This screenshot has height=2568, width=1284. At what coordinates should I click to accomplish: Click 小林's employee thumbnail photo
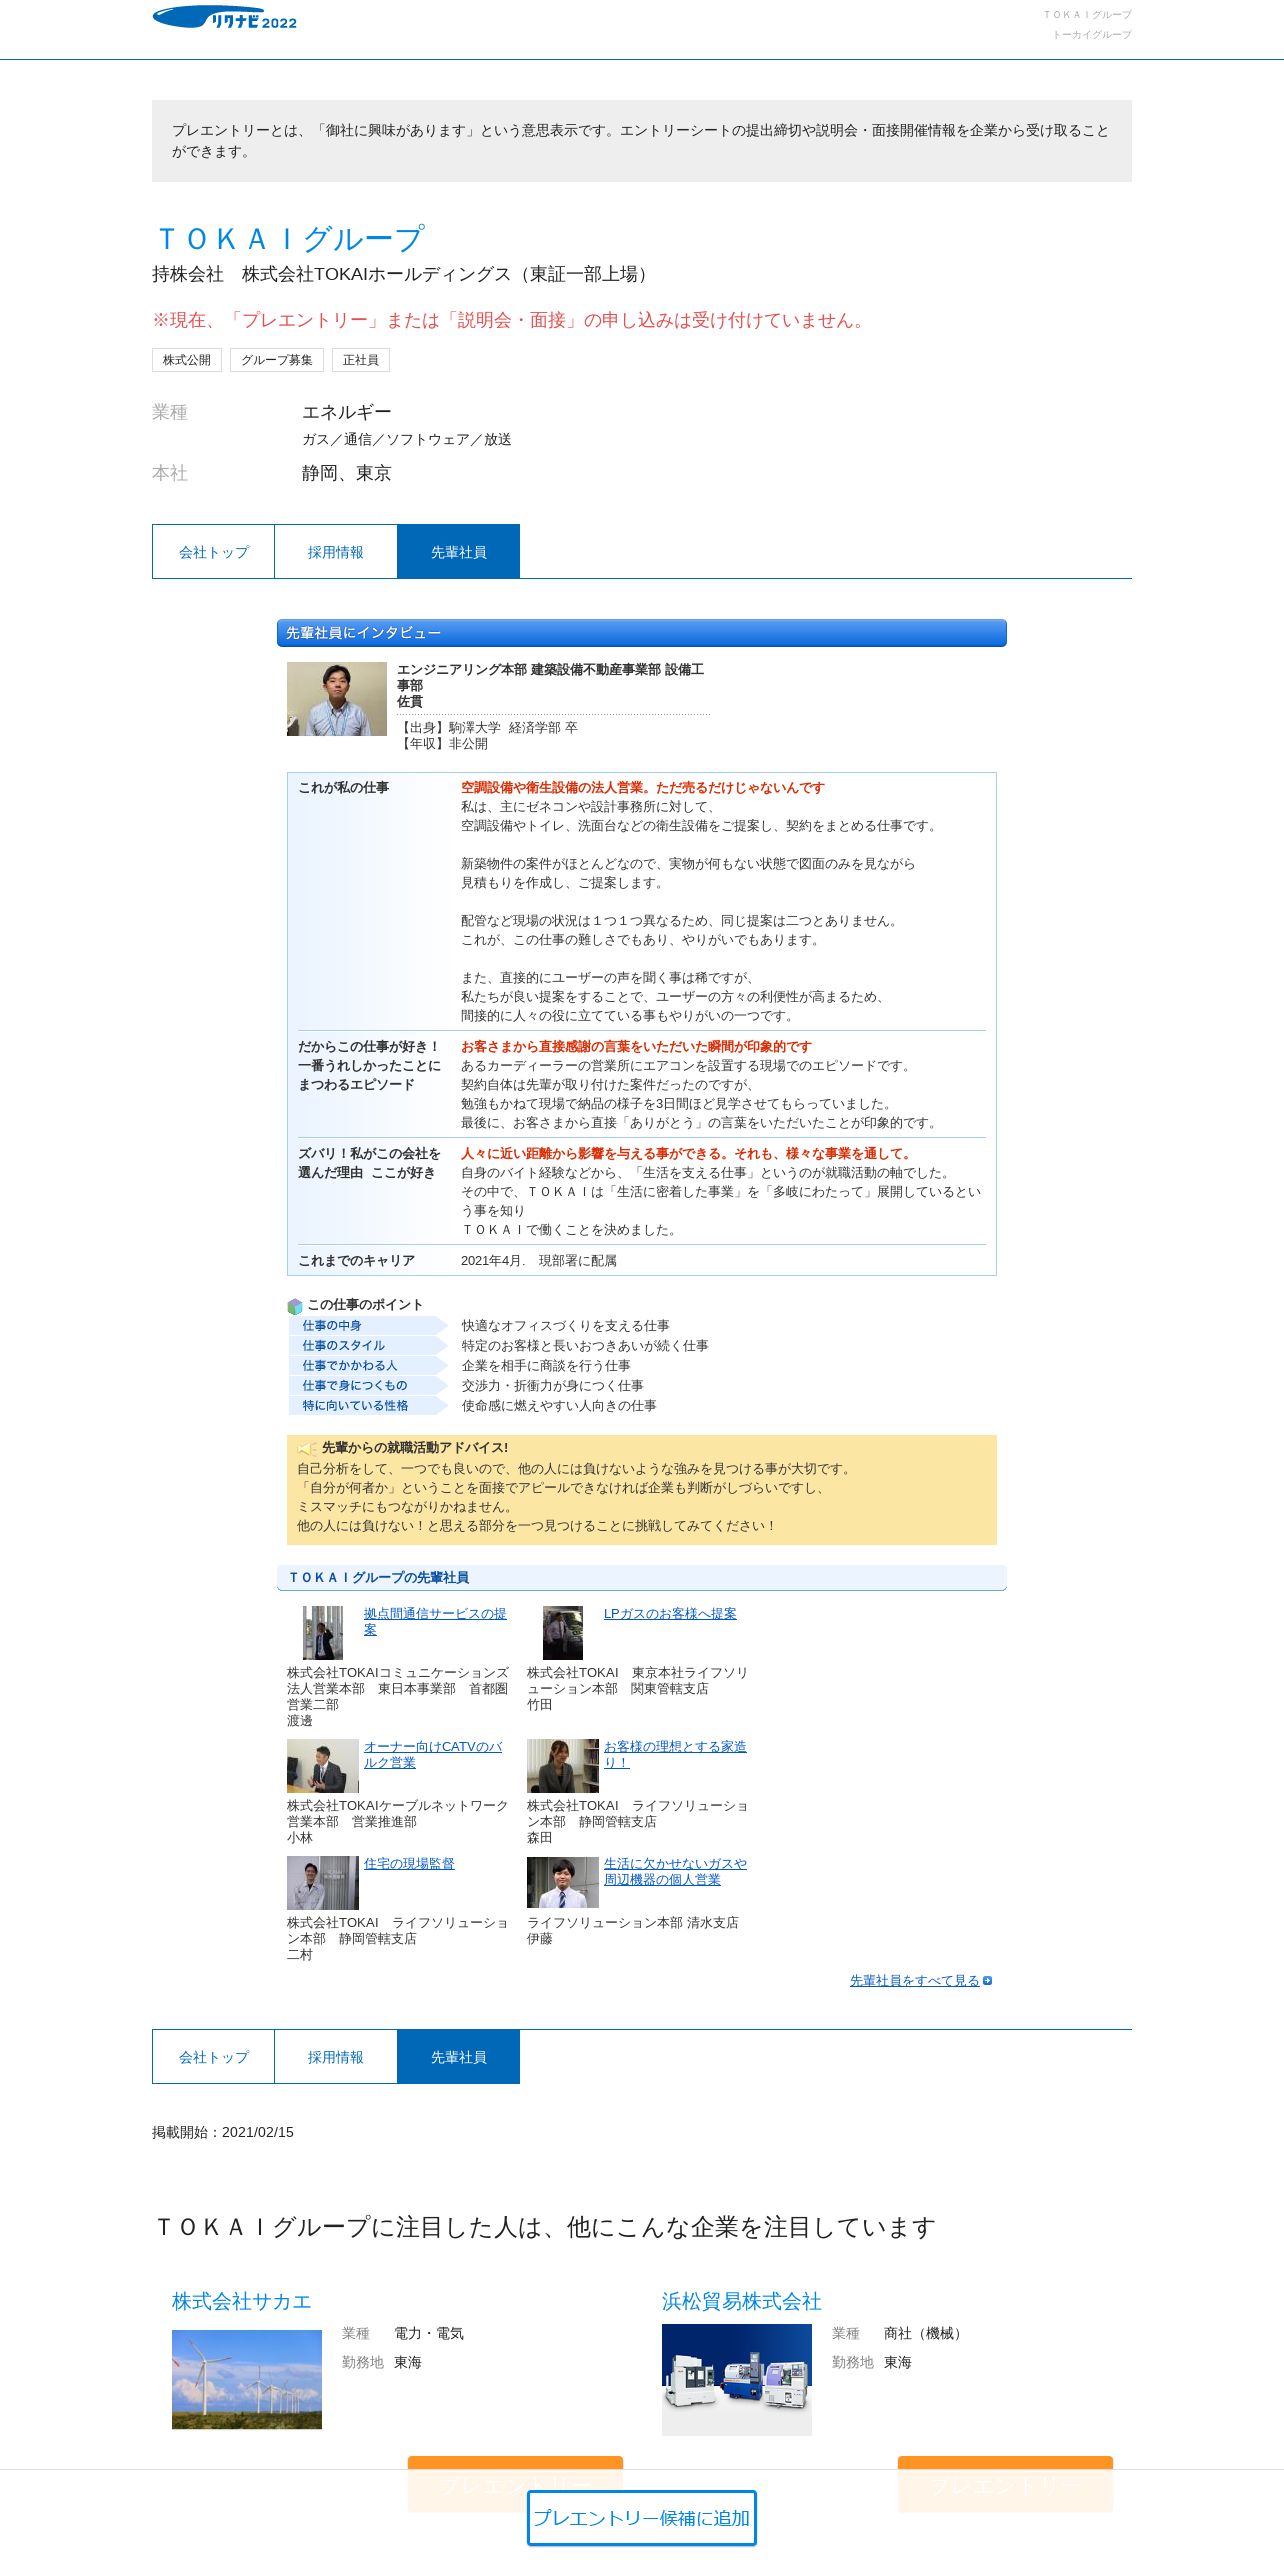(323, 1766)
